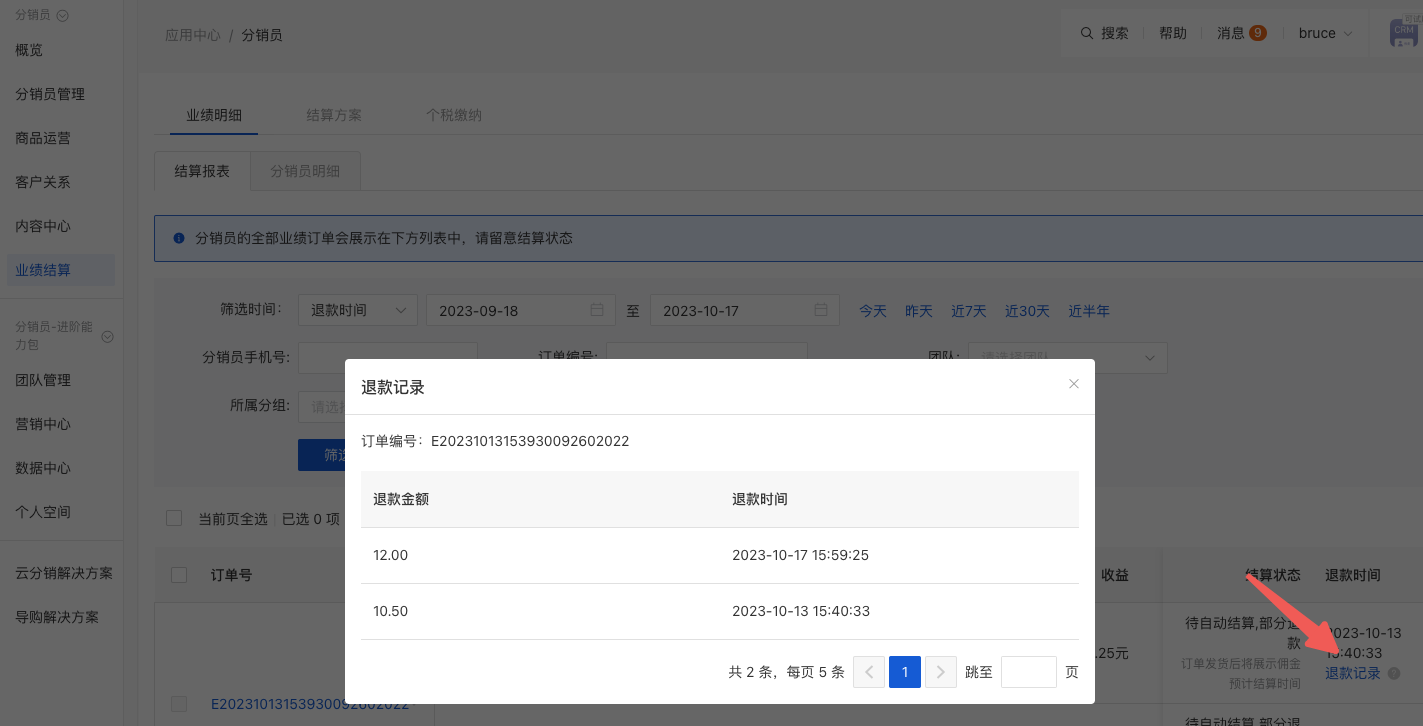The height and width of the screenshot is (726, 1423).
Task: Collapse the 分销员-进阶能力包 sidebar group
Action: pyautogui.click(x=108, y=337)
